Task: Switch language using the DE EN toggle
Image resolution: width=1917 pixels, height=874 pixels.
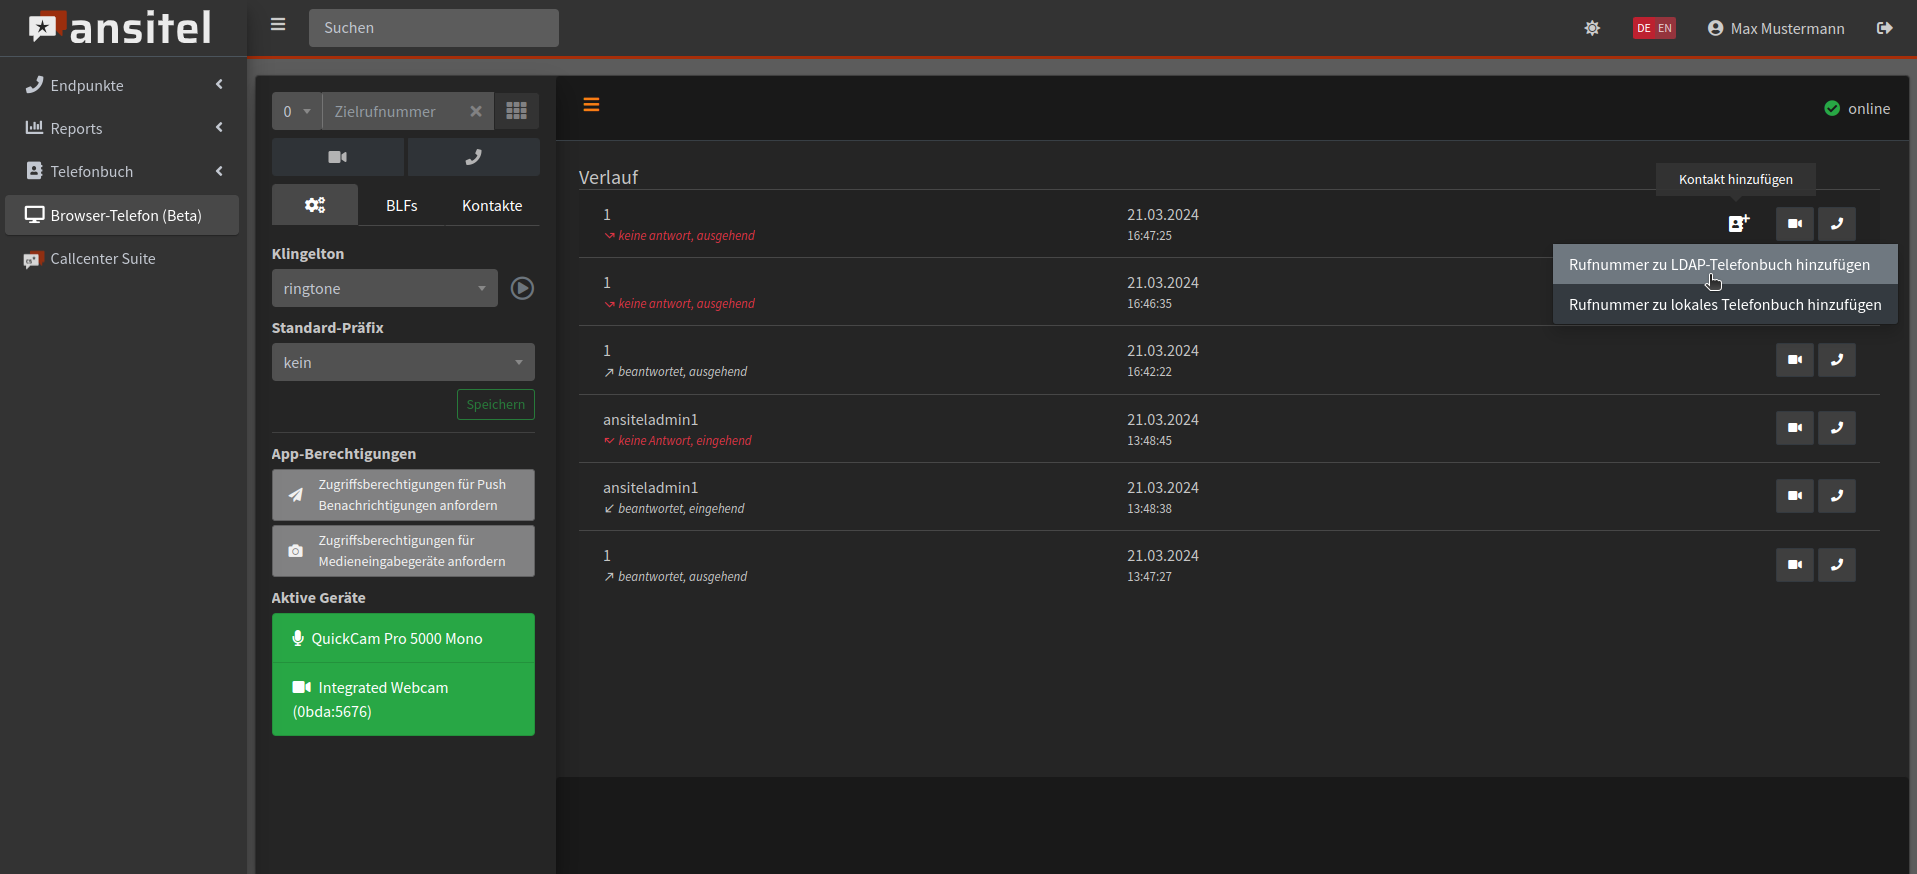Action: (1654, 28)
